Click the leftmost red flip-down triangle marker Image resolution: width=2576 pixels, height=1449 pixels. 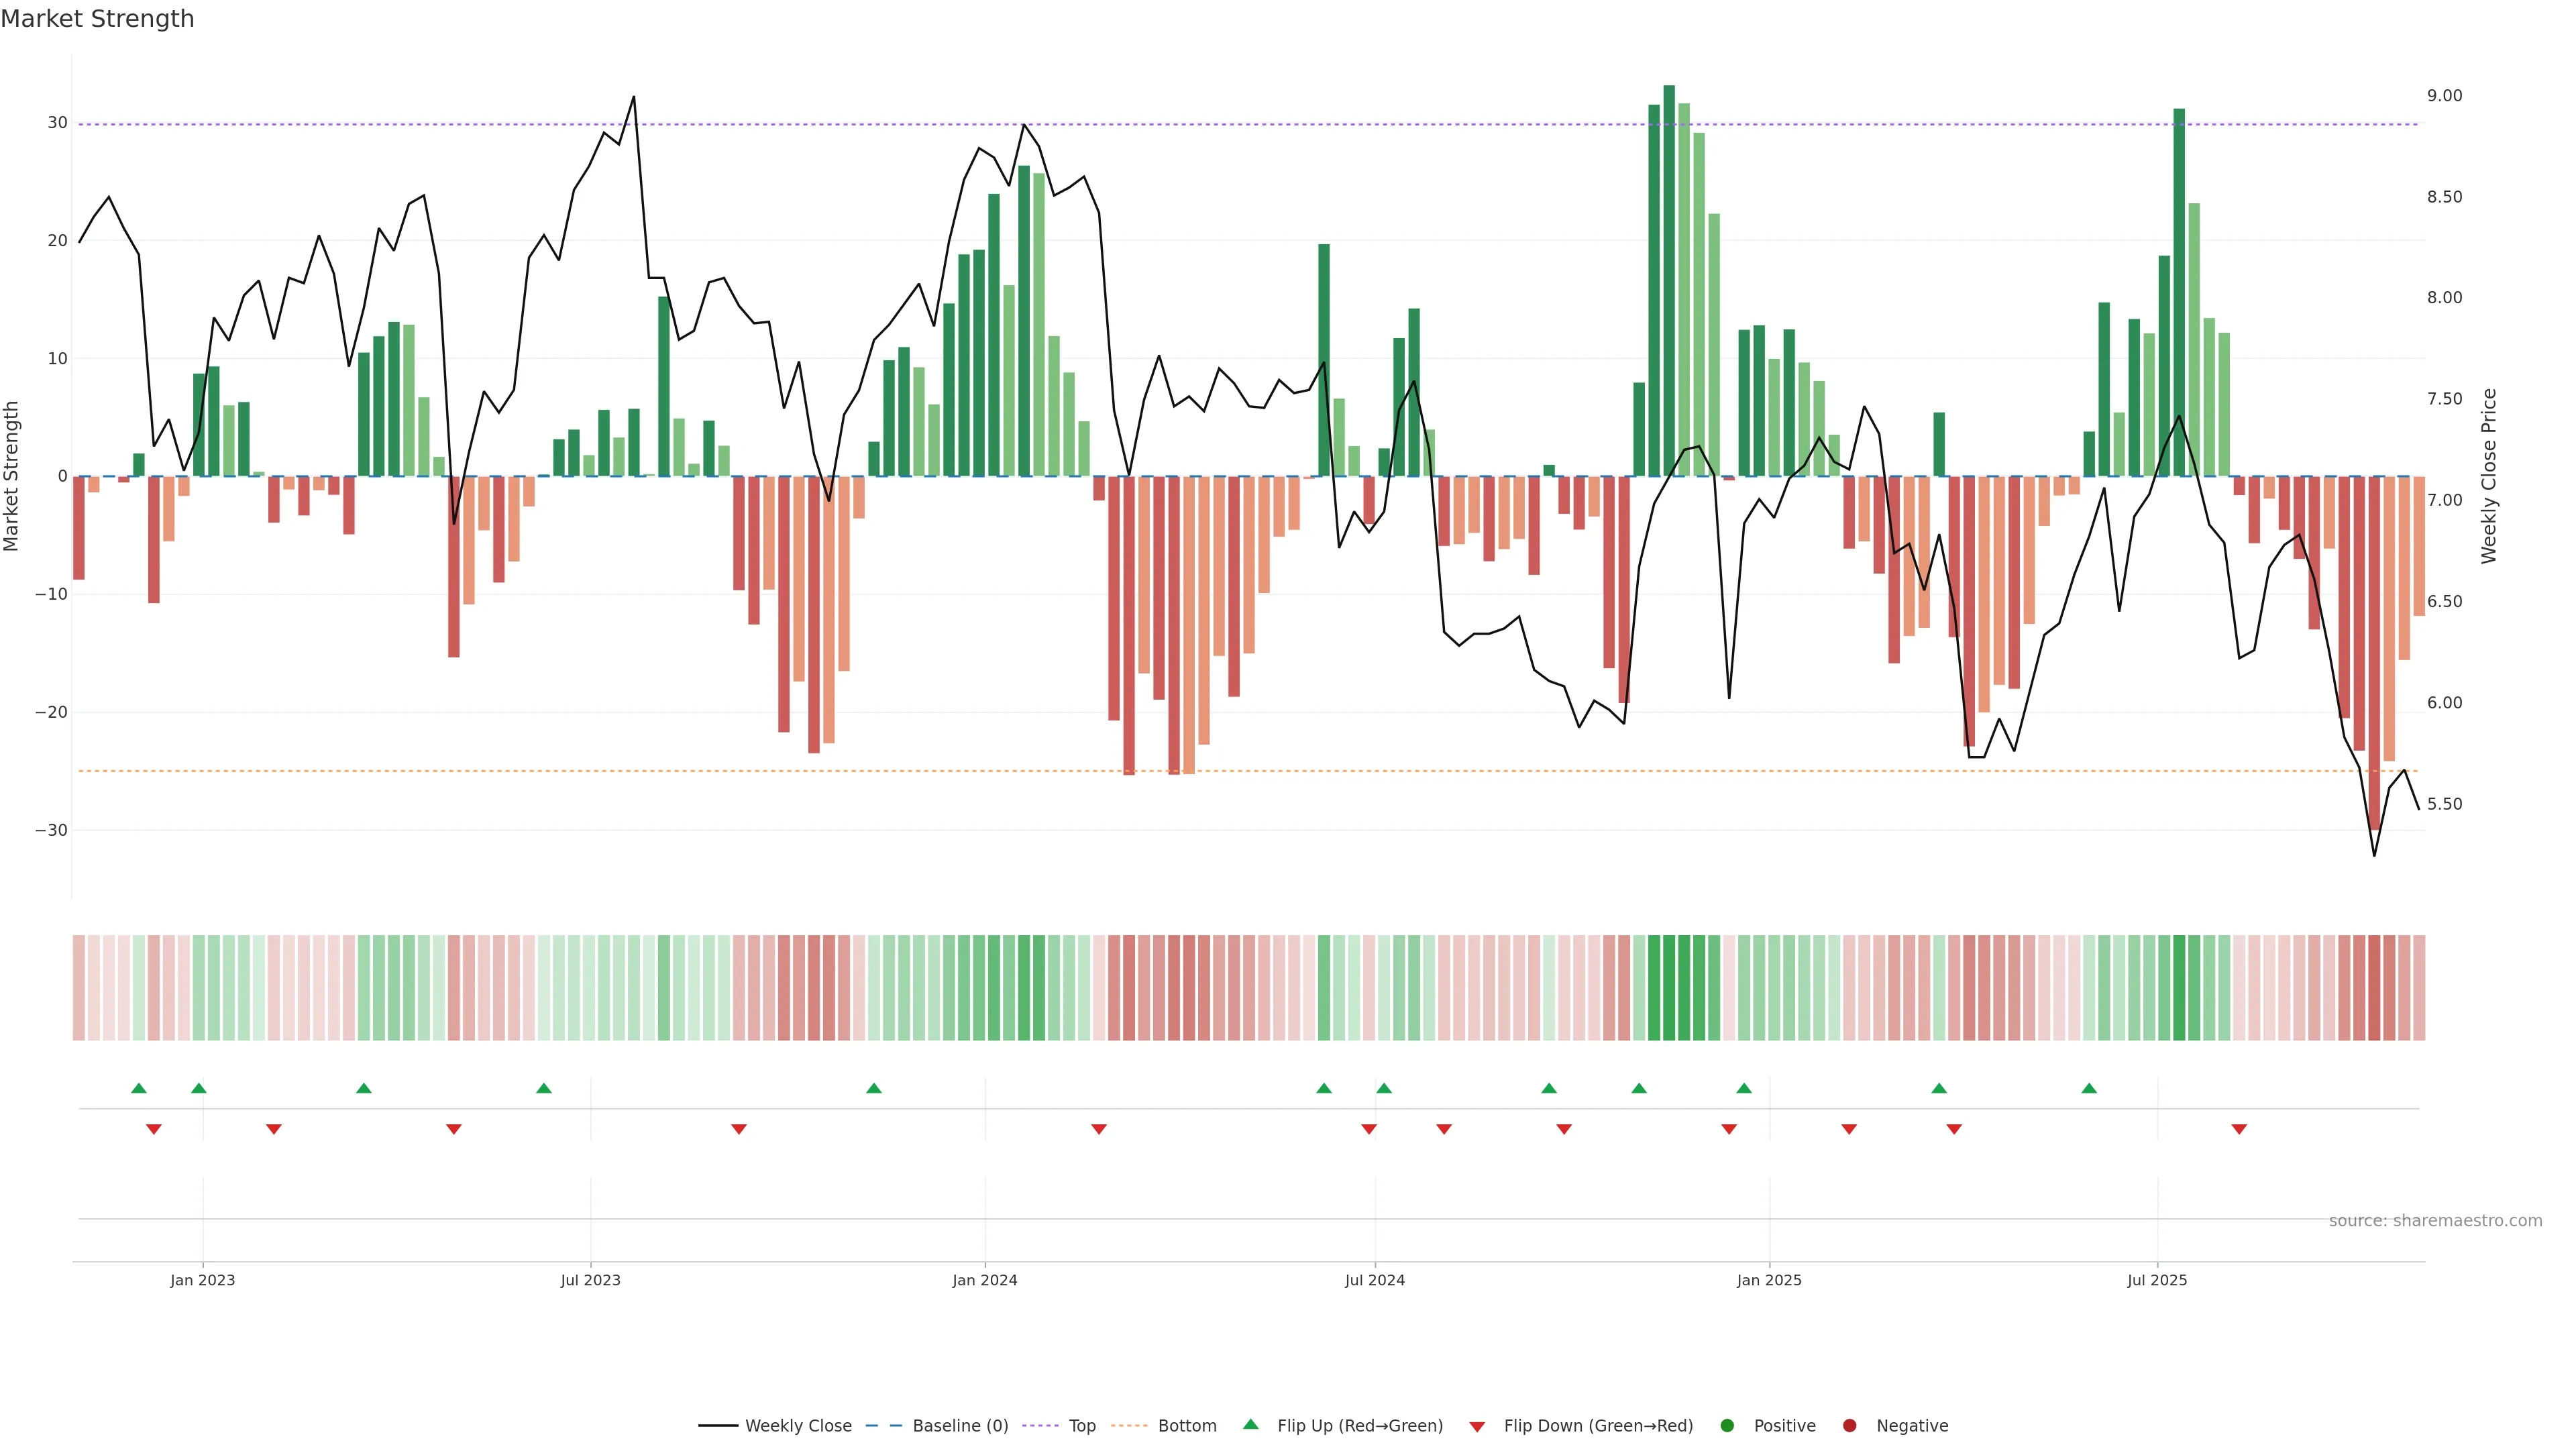pos(154,1129)
